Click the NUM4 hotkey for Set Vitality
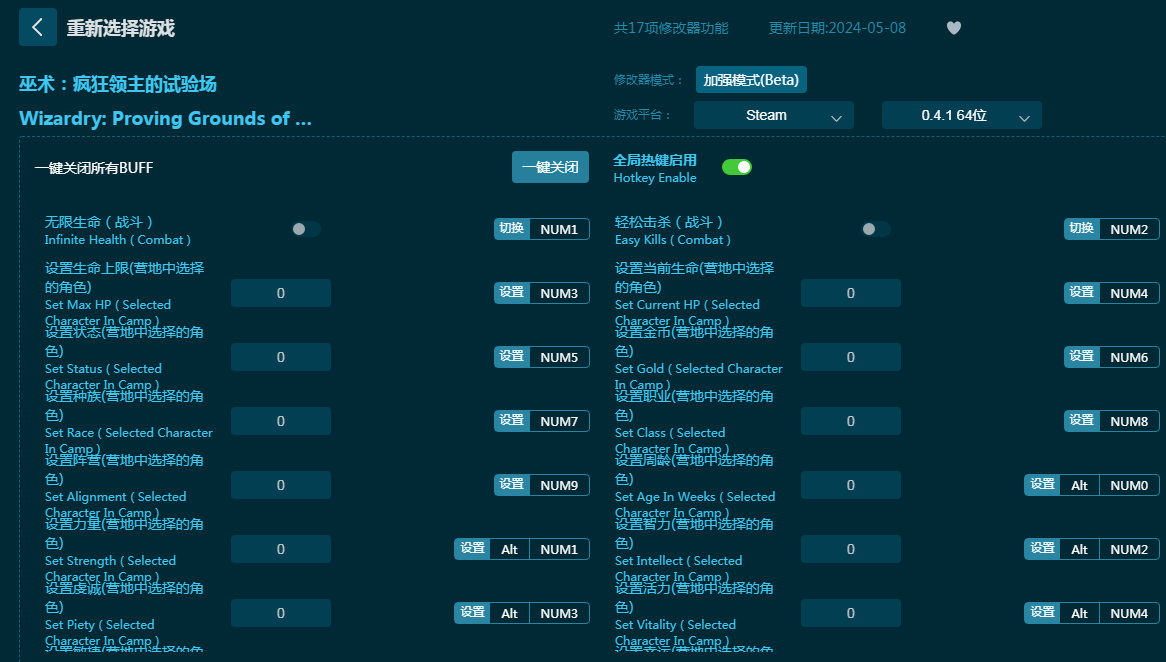The height and width of the screenshot is (662, 1166). click(1129, 613)
